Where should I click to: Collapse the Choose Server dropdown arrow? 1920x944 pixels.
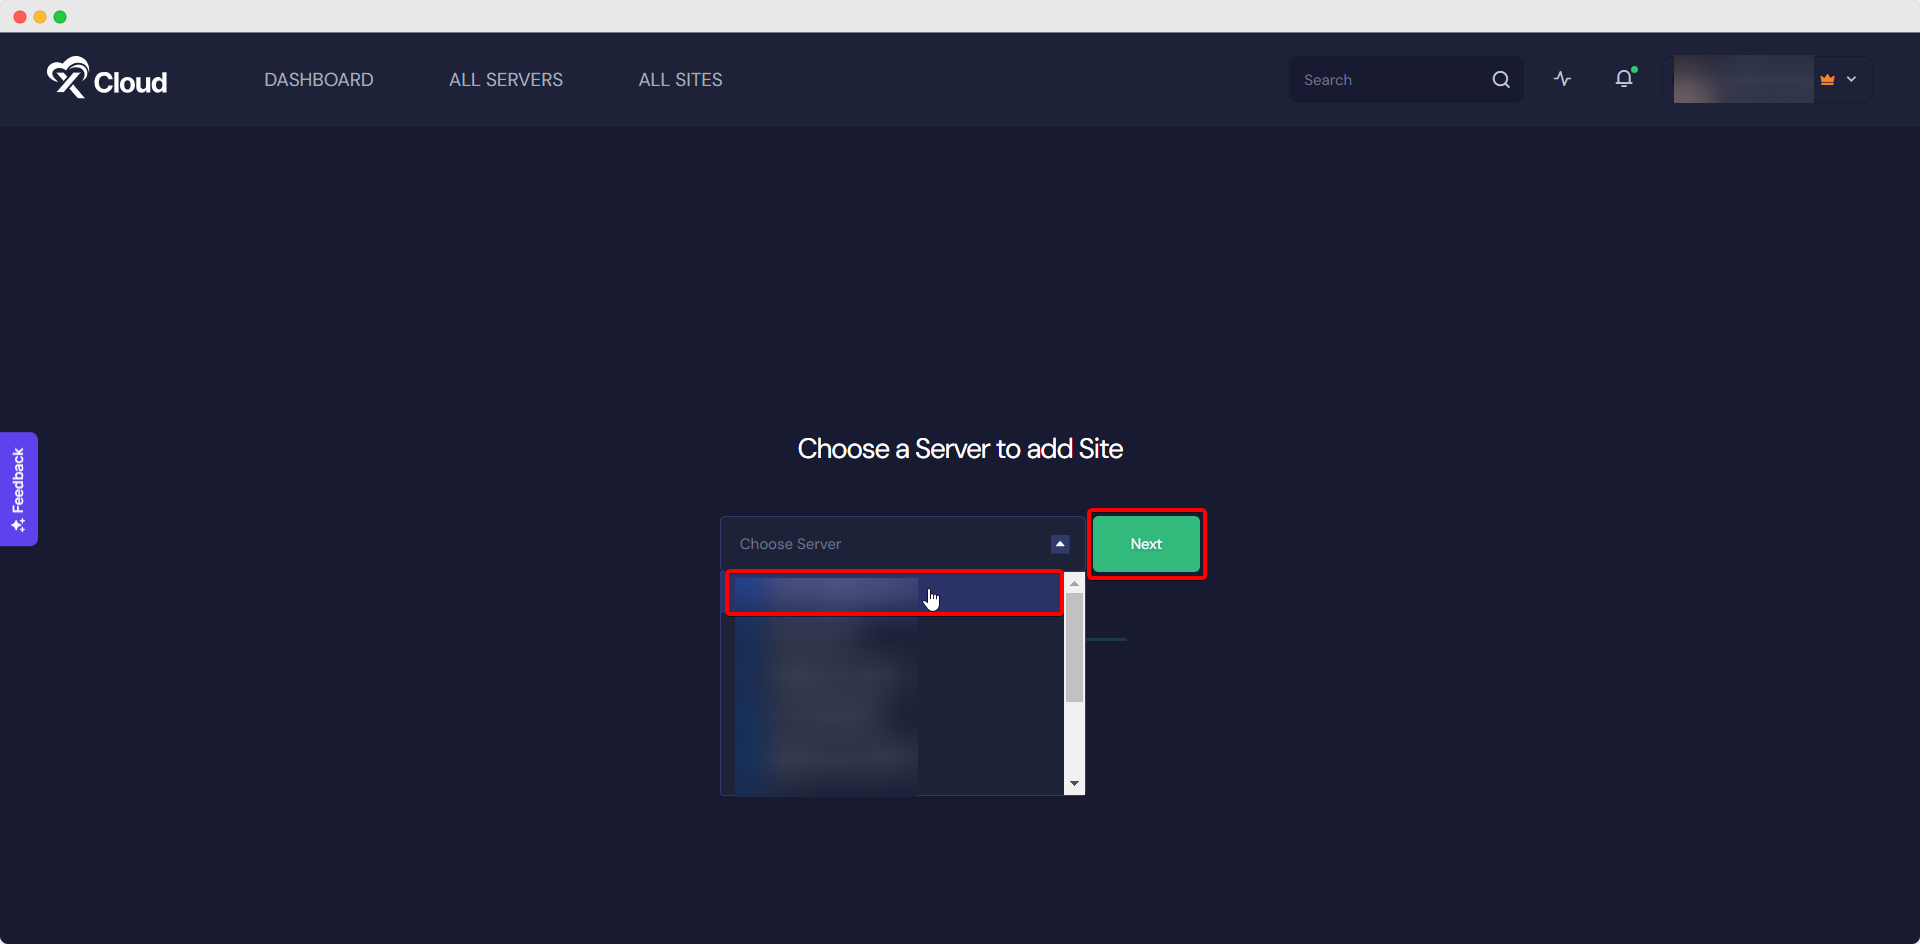[x=1059, y=544]
